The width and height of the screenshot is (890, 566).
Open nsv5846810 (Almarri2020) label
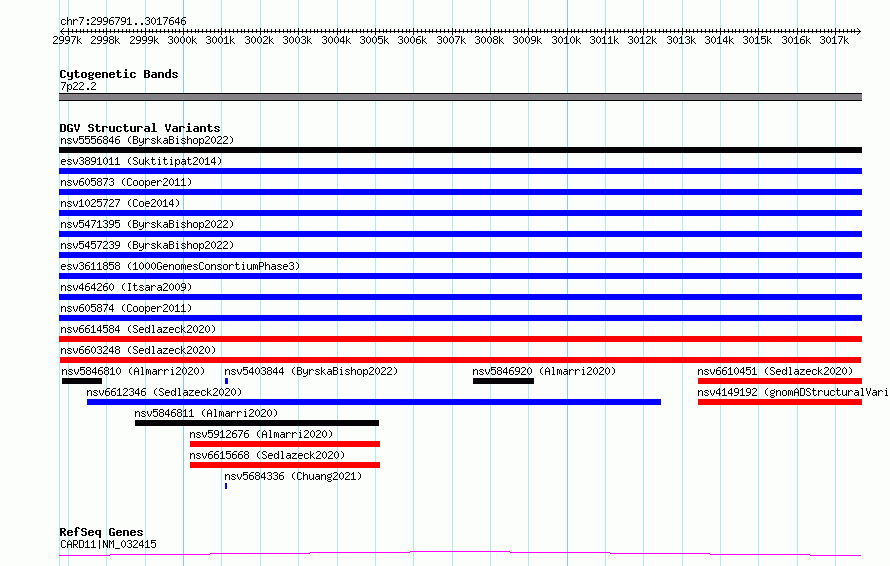pos(133,371)
